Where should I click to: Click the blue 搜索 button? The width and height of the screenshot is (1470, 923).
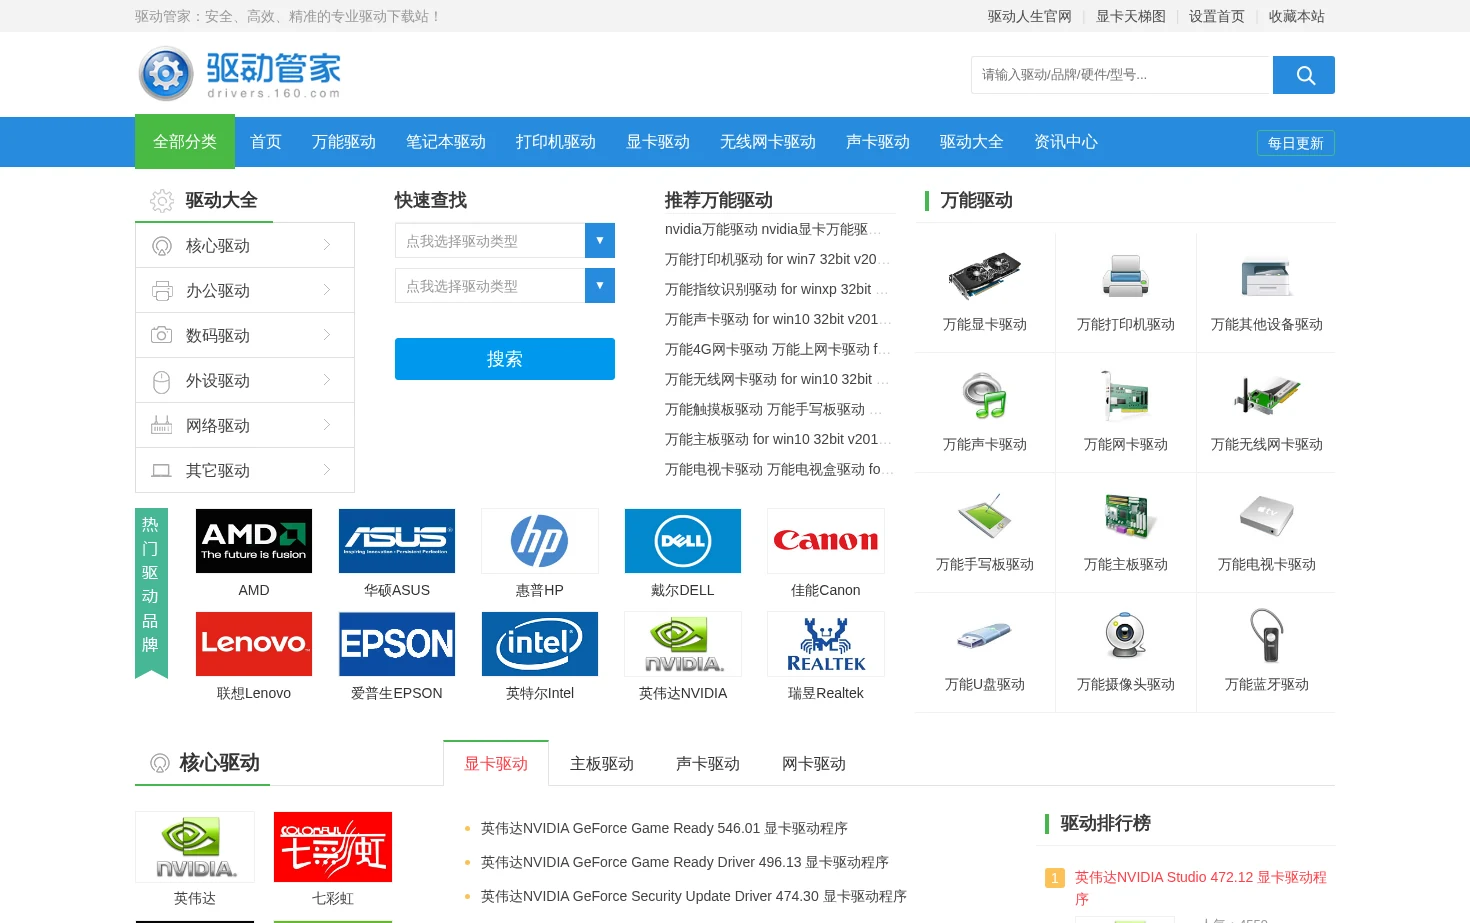[x=505, y=359]
